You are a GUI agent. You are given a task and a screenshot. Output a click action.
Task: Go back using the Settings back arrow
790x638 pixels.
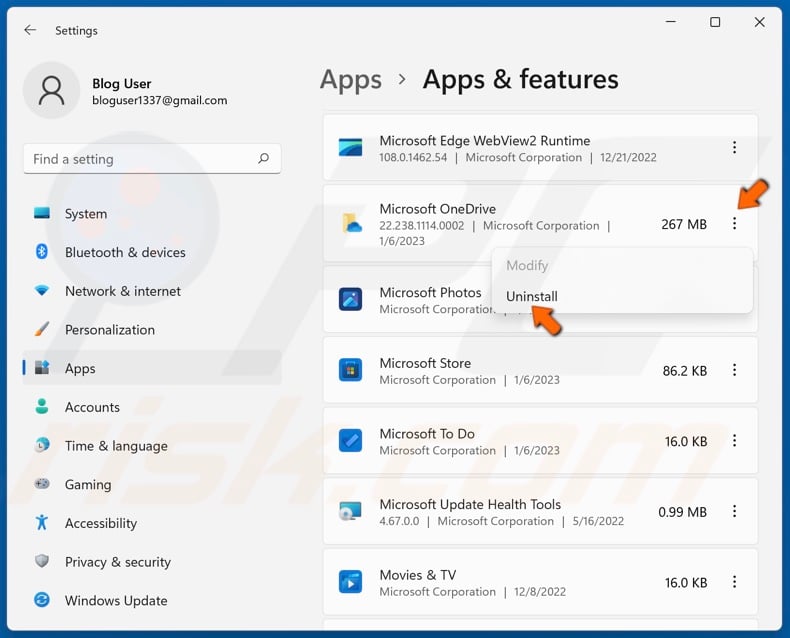point(30,30)
